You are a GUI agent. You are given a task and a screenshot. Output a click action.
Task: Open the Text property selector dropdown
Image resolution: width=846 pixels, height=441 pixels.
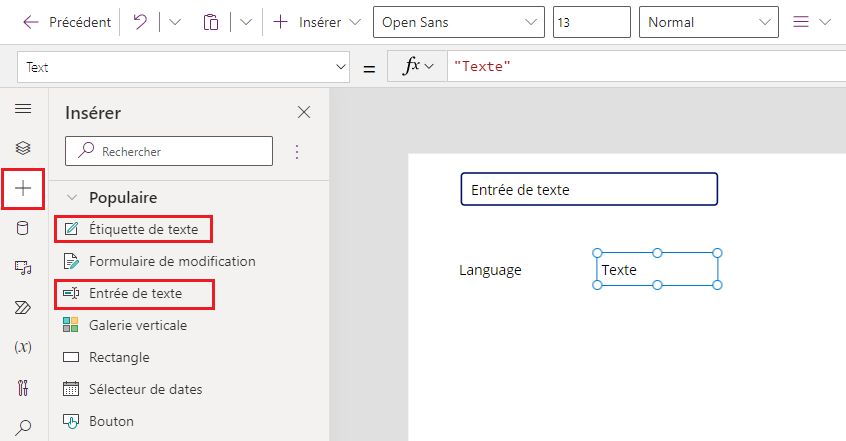coord(182,68)
